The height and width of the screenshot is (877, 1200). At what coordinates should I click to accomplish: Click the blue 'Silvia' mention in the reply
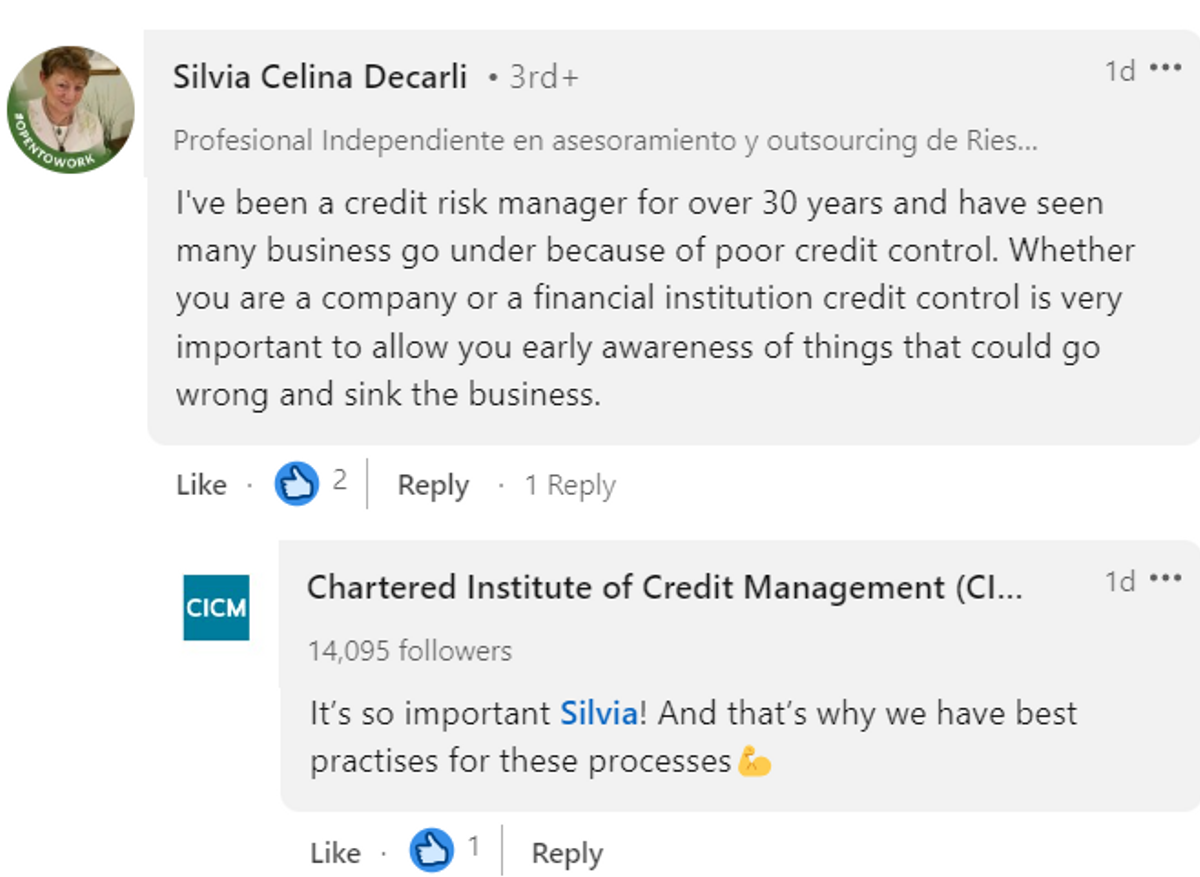pyautogui.click(x=598, y=714)
